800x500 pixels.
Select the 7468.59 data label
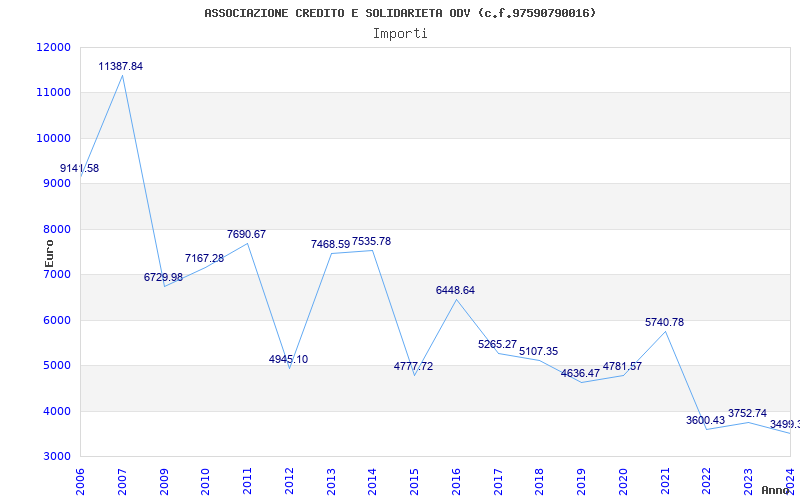point(331,244)
